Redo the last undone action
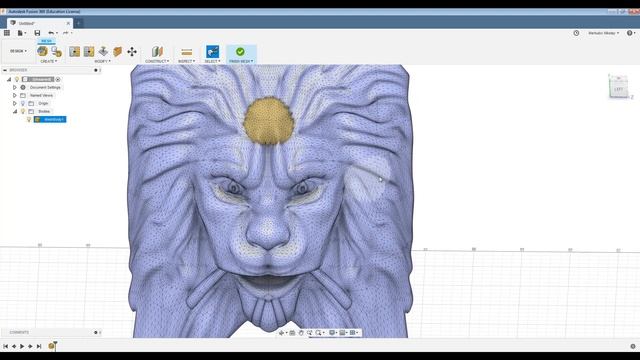The width and height of the screenshot is (640, 360). [x=65, y=33]
